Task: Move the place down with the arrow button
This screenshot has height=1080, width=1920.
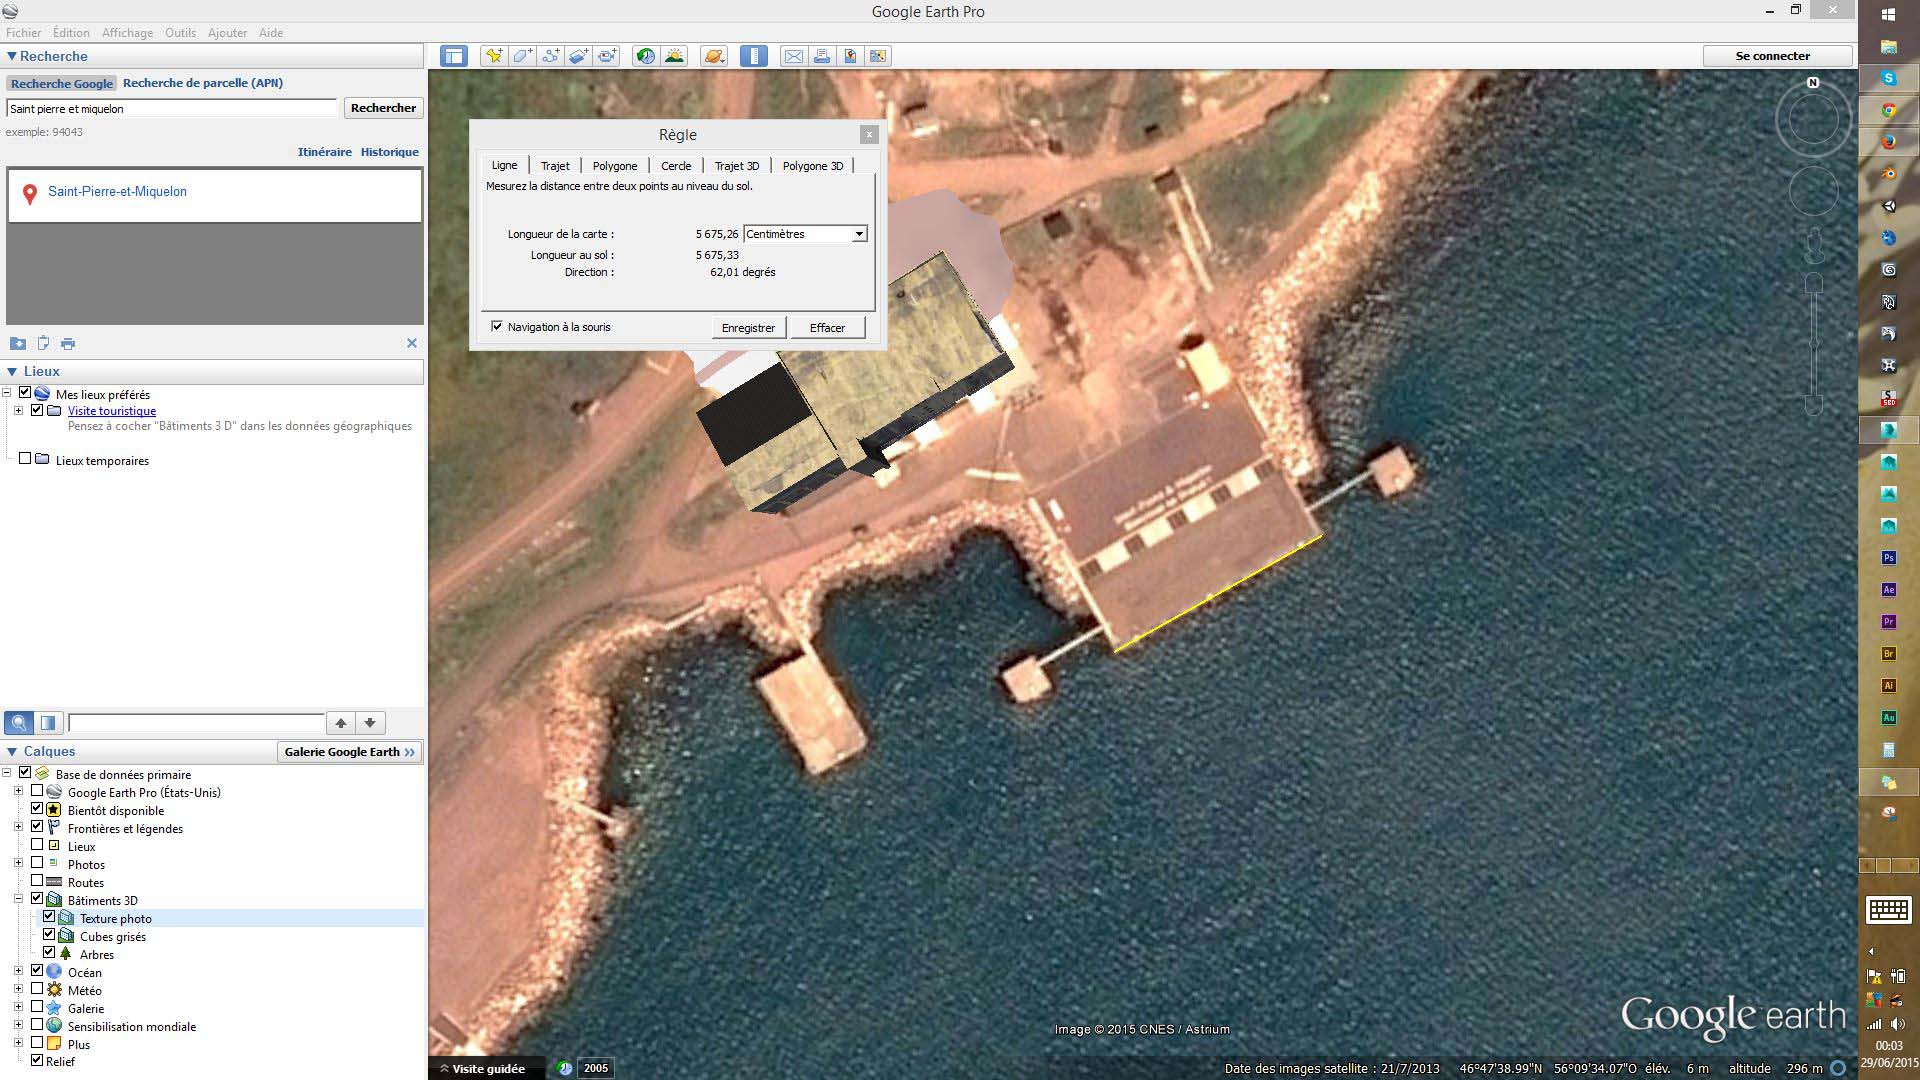Action: (x=370, y=723)
